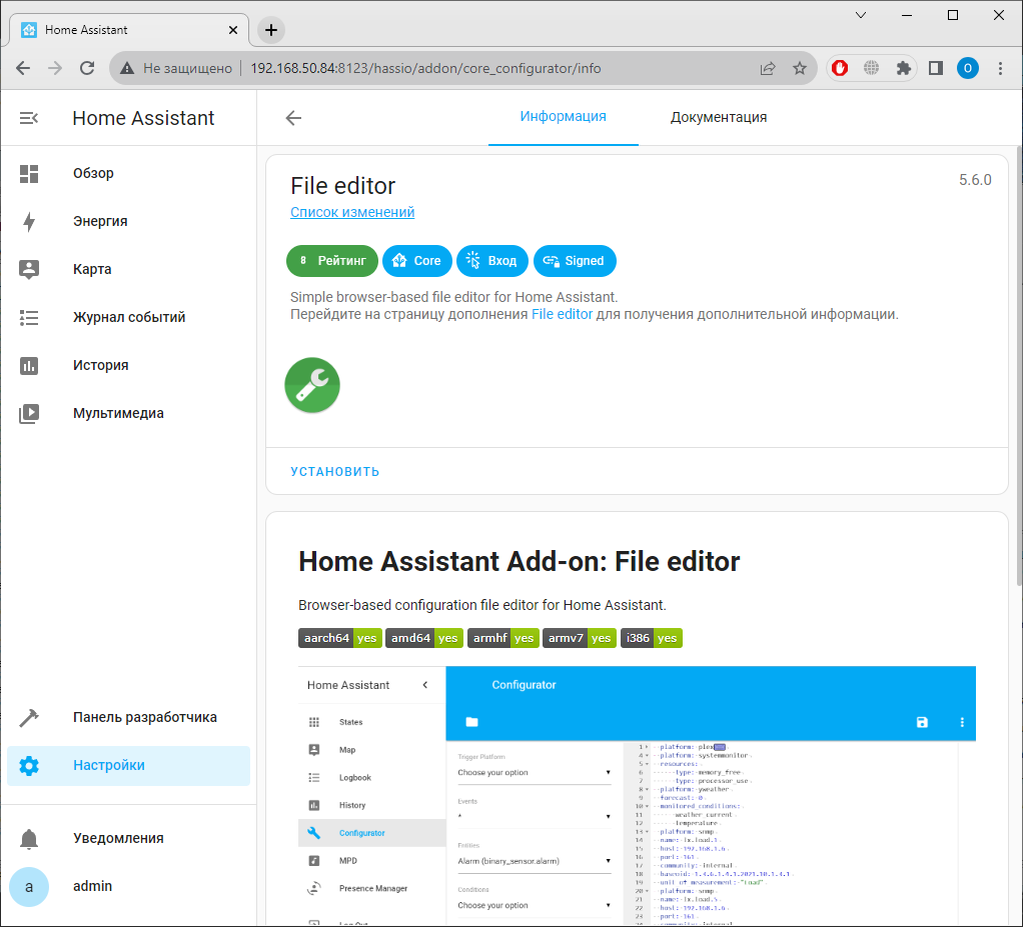1023x927 pixels.
Task: Collapse the Home Assistant sidebar menu
Action: click(x=29, y=118)
